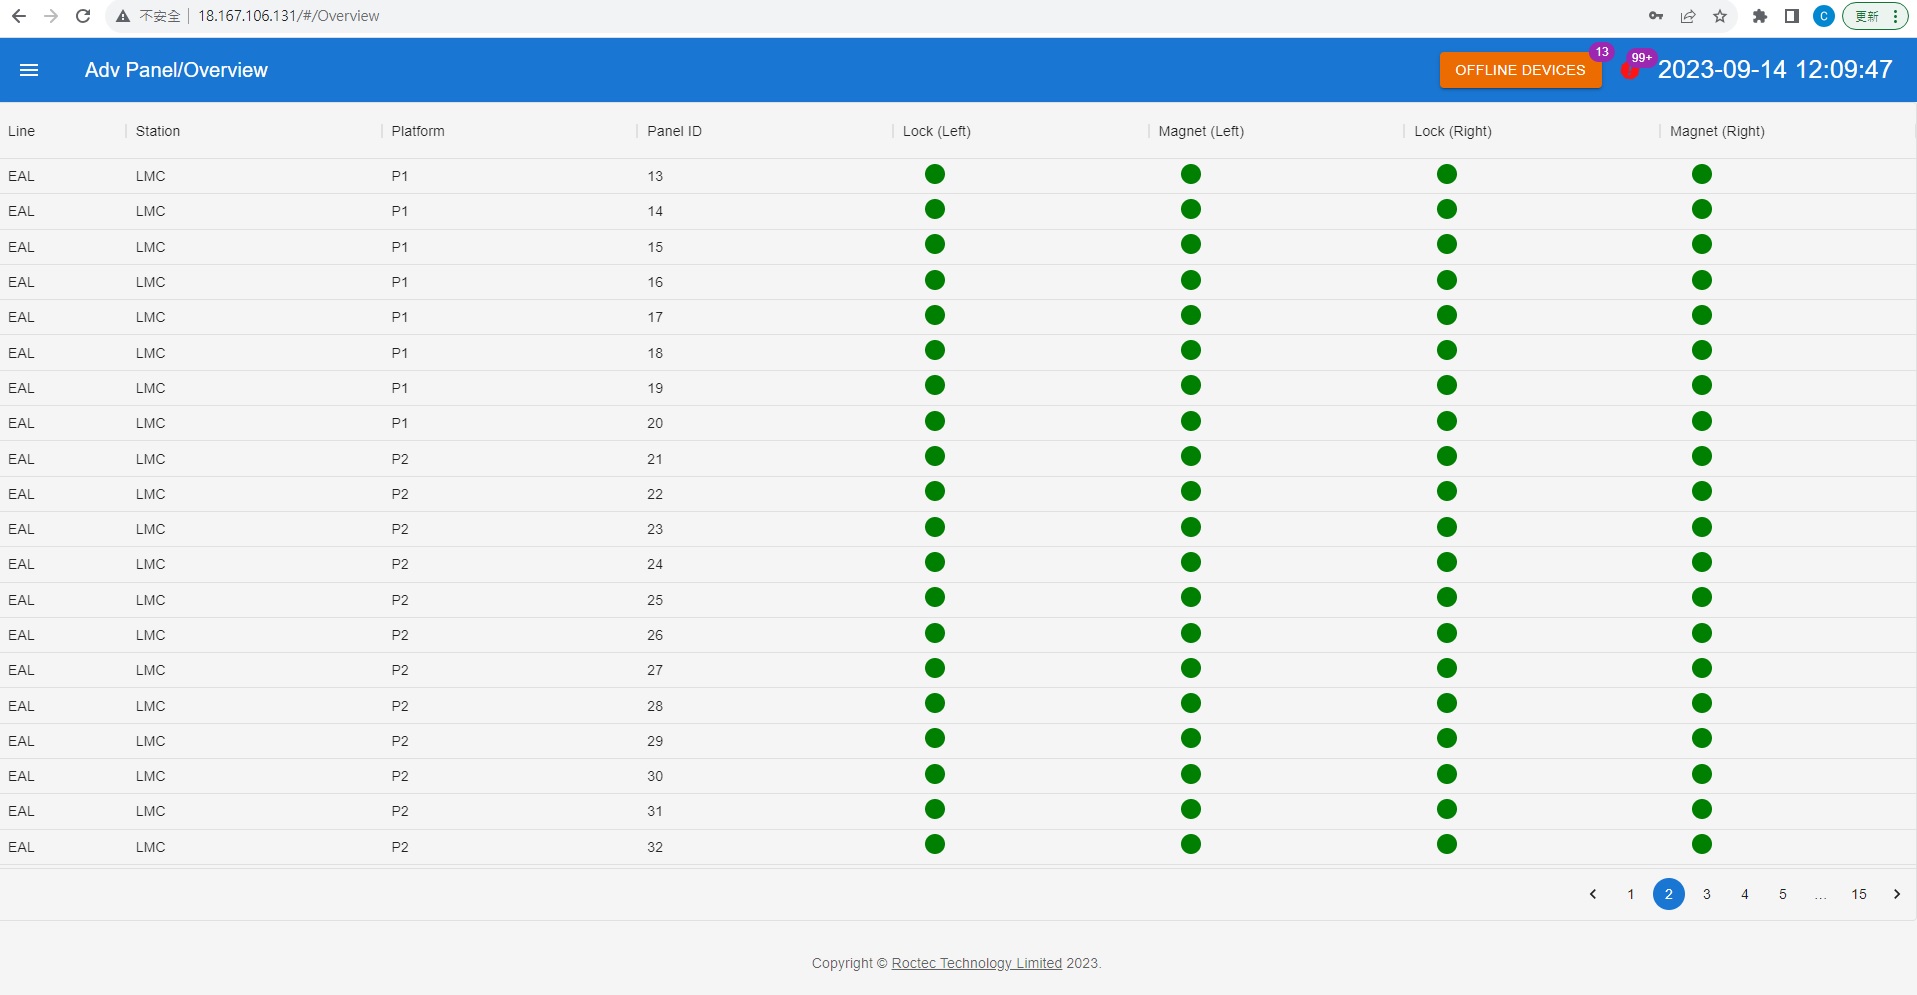Switch to page 3 of the table
This screenshot has height=995, width=1917.
pyautogui.click(x=1707, y=894)
